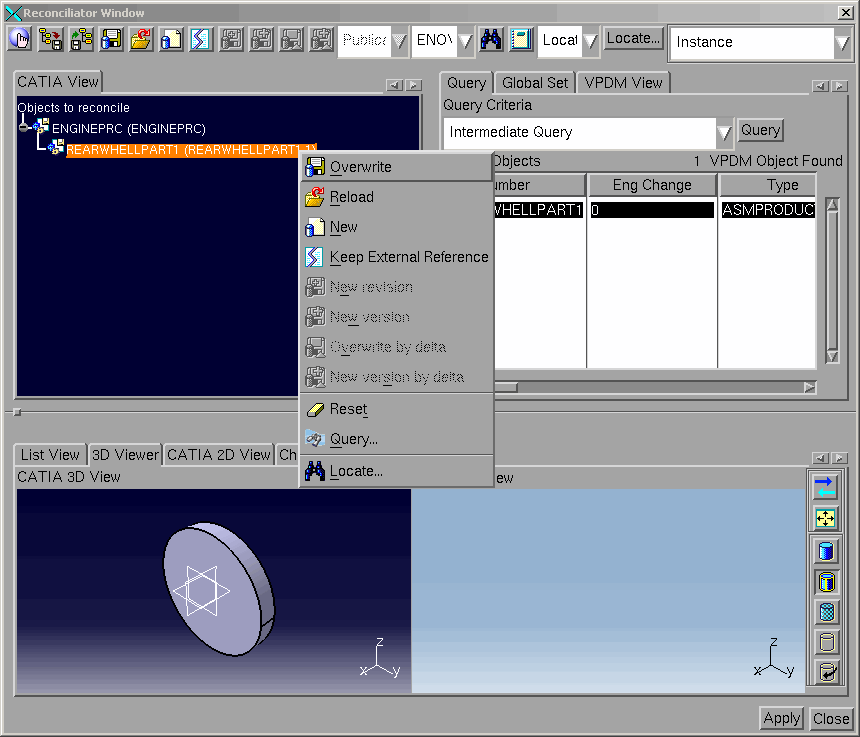Screen dimensions: 860x737
Task: Click the cylinder with arrow icon
Action: 825,672
